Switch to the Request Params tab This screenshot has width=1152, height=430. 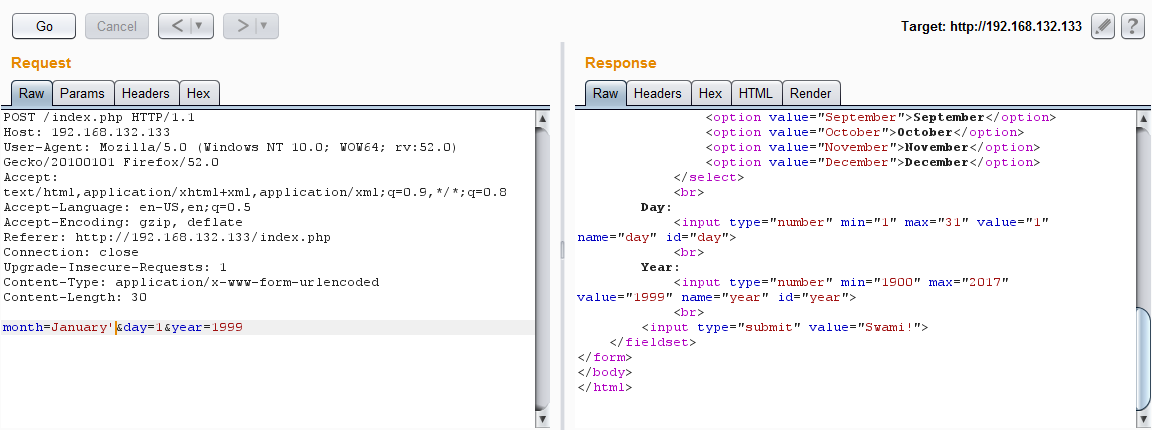point(82,93)
